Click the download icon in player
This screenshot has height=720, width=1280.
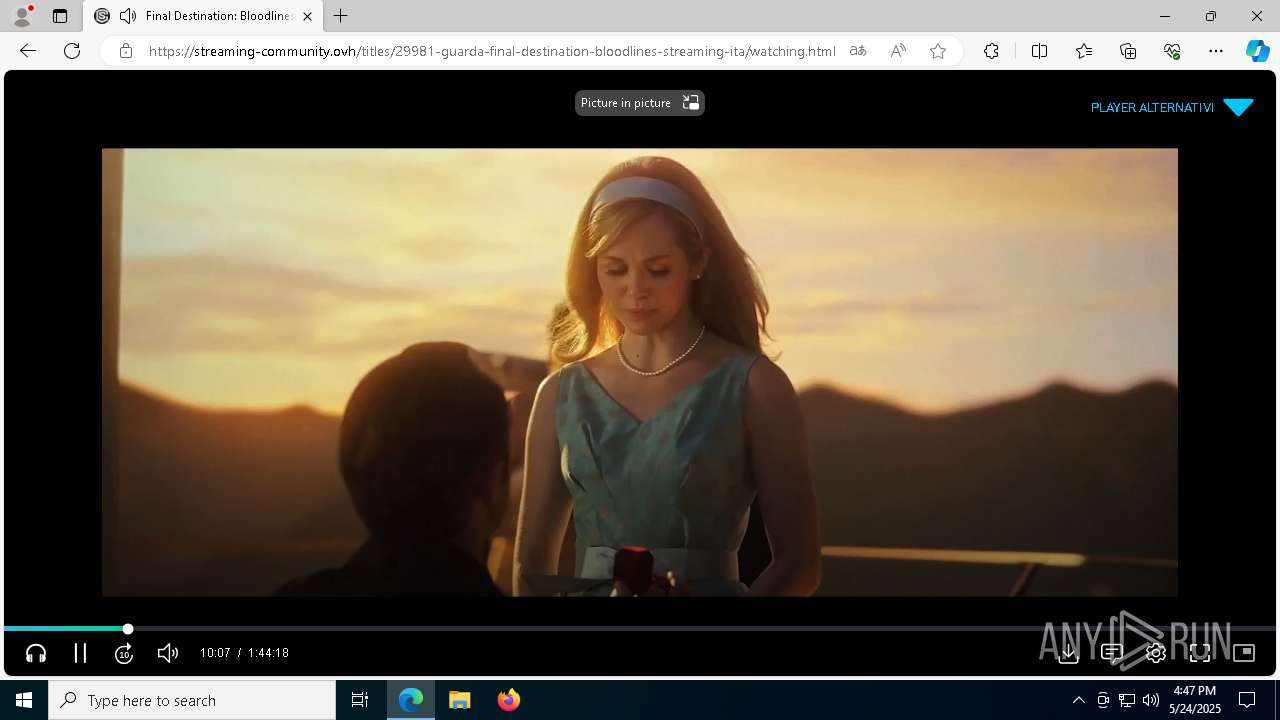(x=1068, y=653)
